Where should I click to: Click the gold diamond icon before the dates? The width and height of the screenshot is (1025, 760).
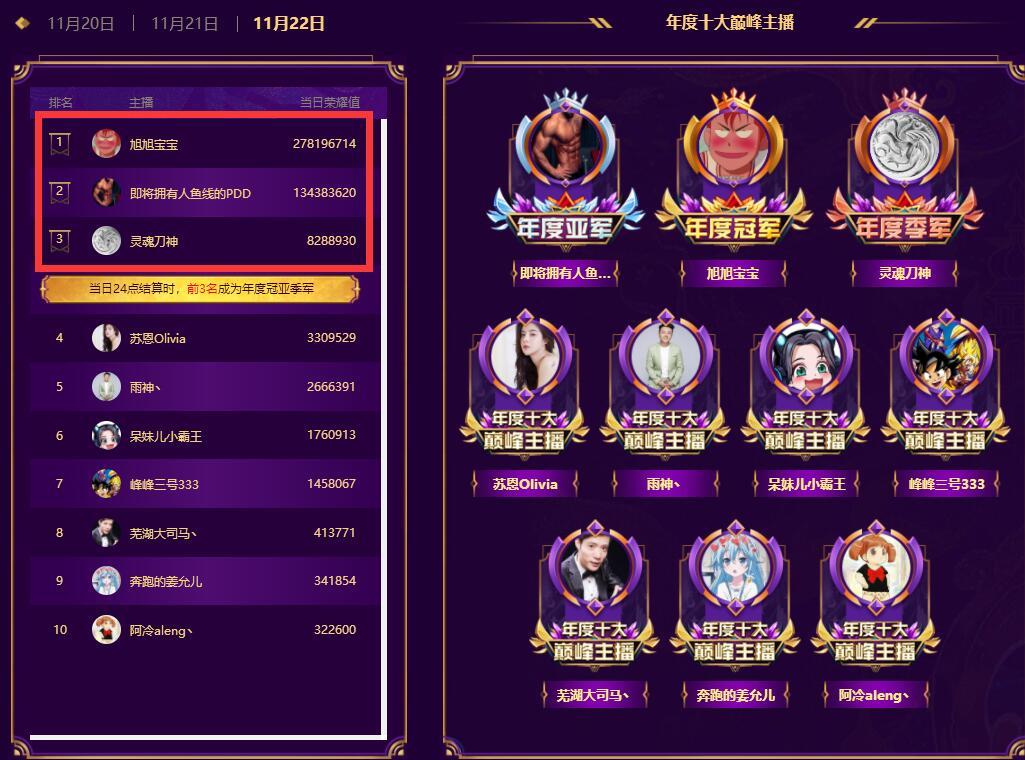[23, 24]
